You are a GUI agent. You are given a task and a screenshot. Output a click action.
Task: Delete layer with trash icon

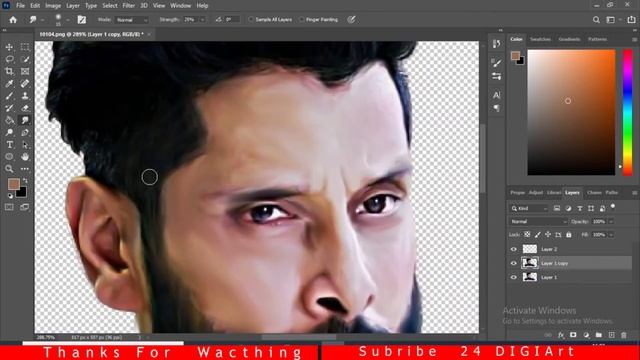click(624, 335)
